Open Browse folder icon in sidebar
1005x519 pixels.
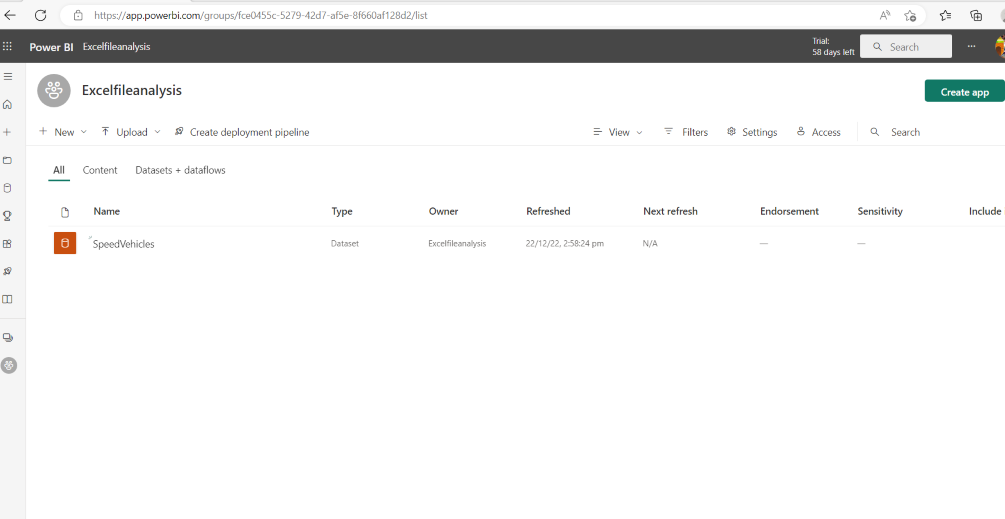[x=8, y=160]
